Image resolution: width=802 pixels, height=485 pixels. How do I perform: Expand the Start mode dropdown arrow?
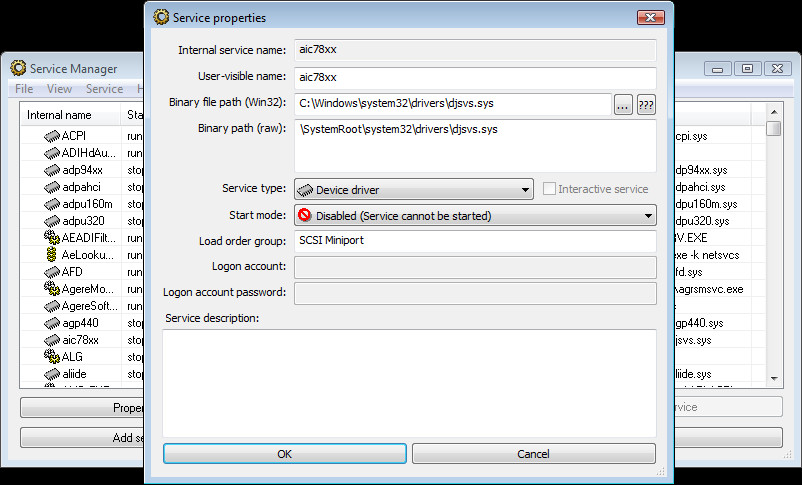pyautogui.click(x=648, y=216)
